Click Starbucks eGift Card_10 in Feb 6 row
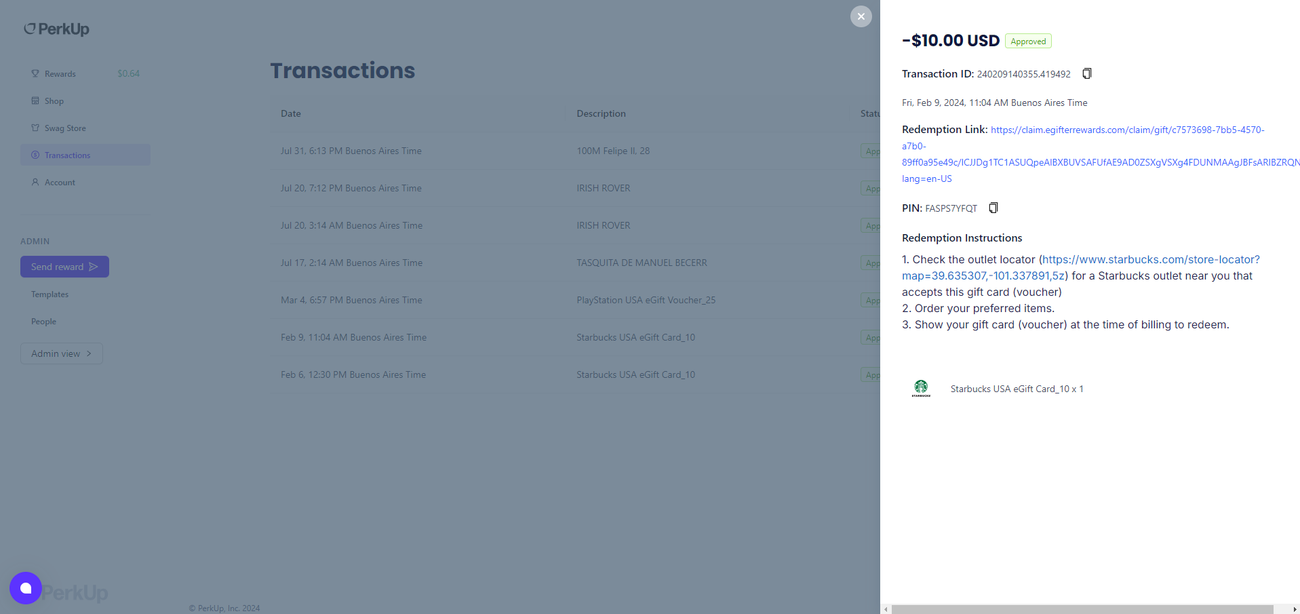 point(636,375)
